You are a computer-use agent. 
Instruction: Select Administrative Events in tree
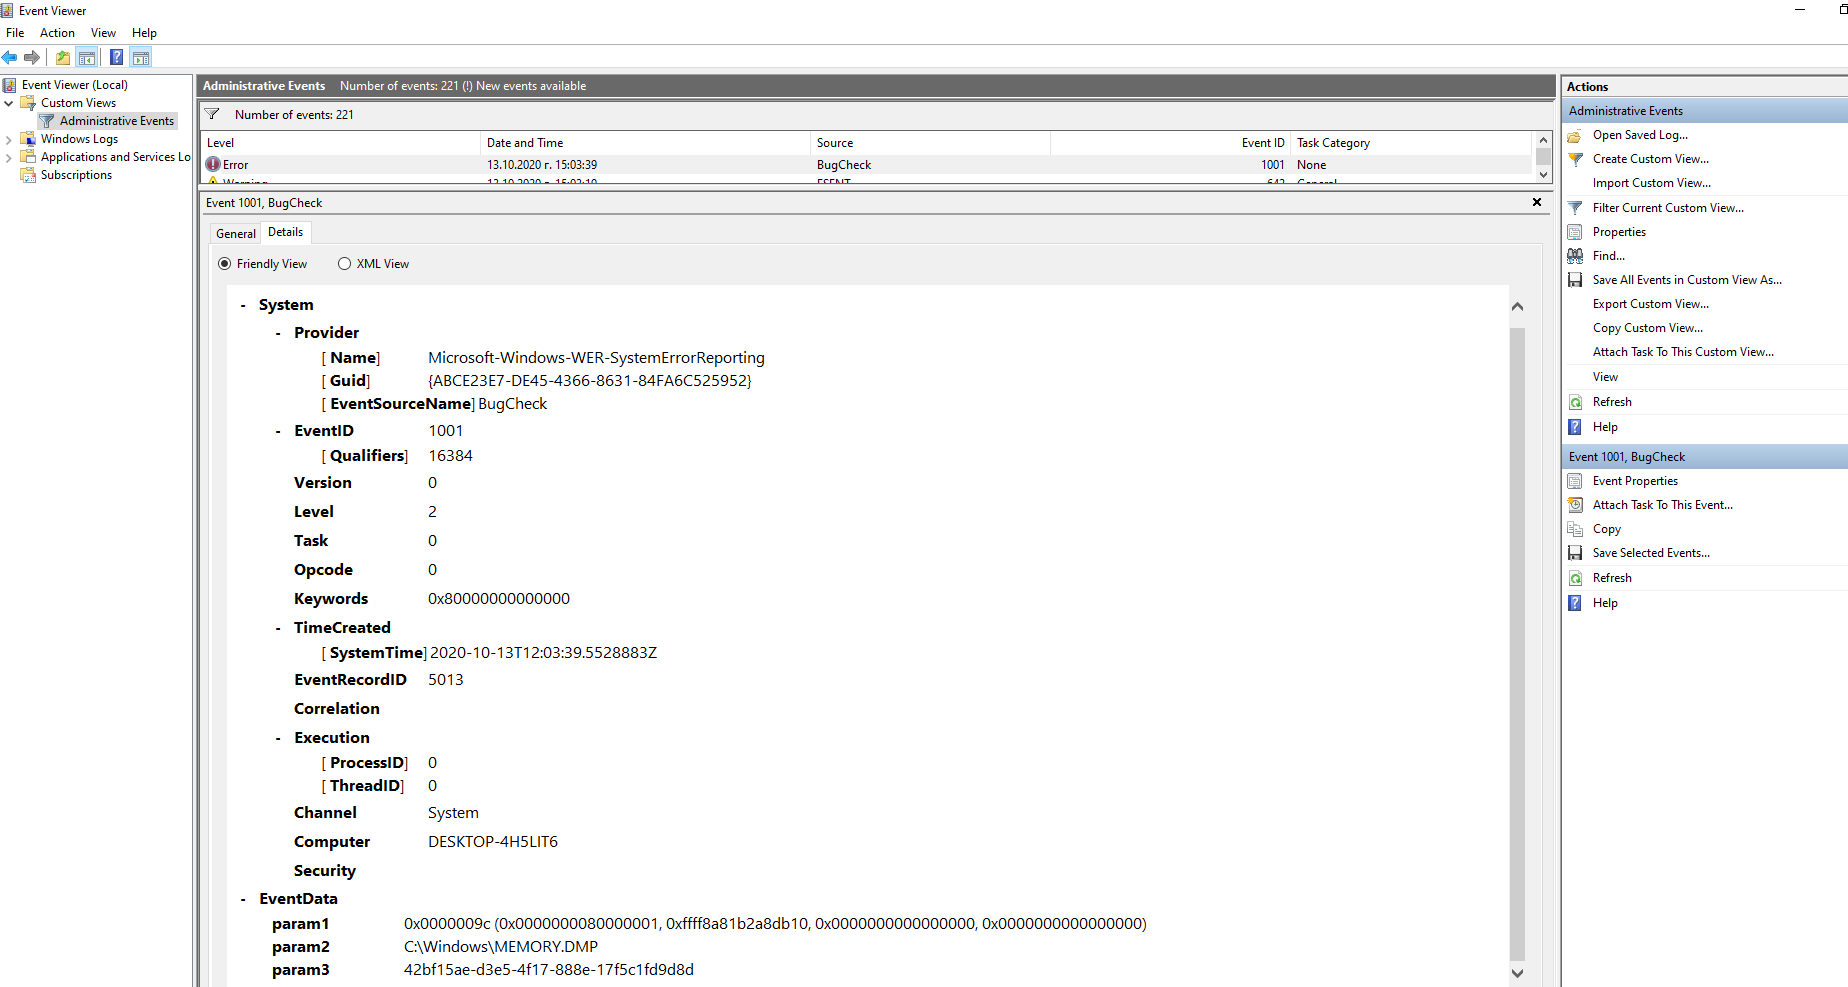coord(116,121)
